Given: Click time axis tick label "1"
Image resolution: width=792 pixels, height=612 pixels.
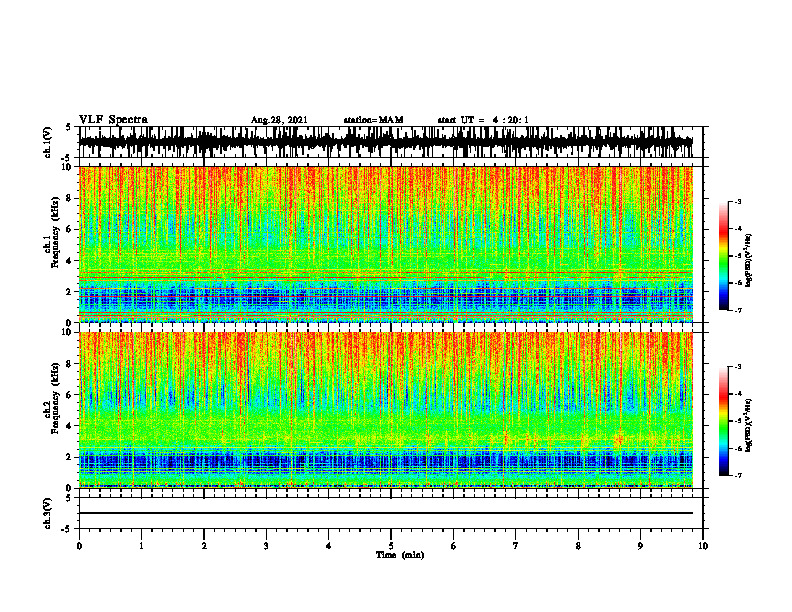Looking at the screenshot, I should pos(141,546).
